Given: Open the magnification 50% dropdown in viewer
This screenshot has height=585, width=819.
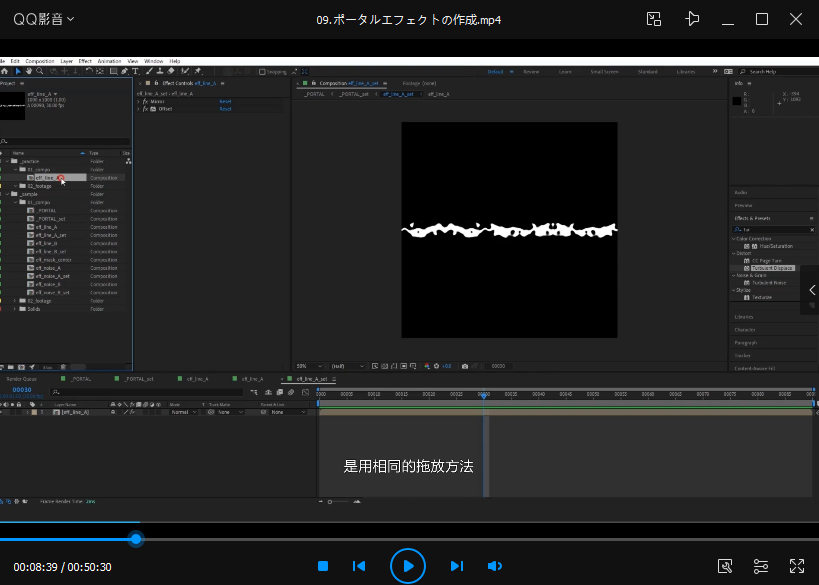Looking at the screenshot, I should [304, 366].
